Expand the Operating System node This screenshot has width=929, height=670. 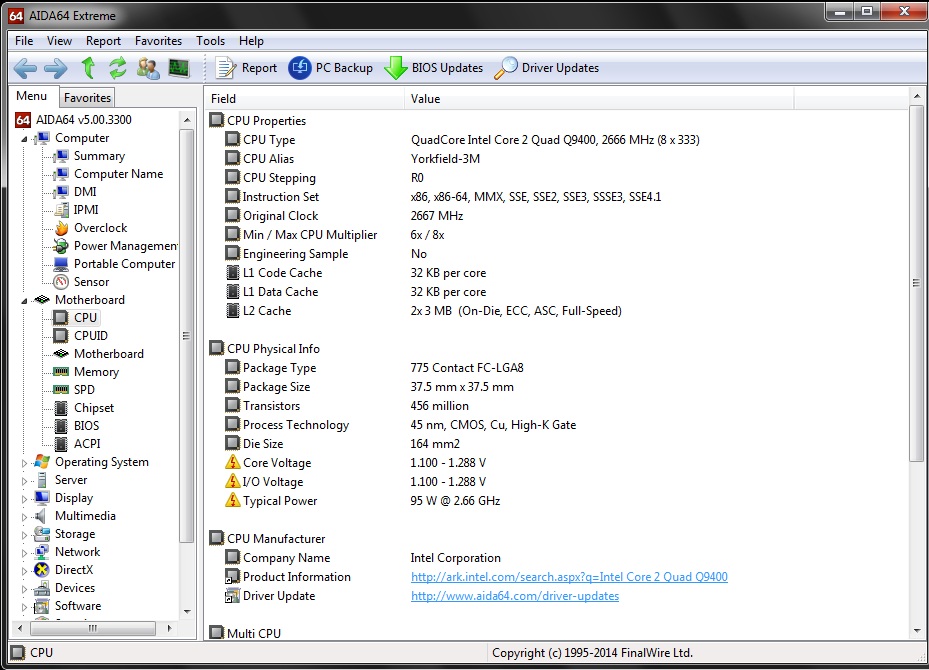pyautogui.click(x=24, y=463)
